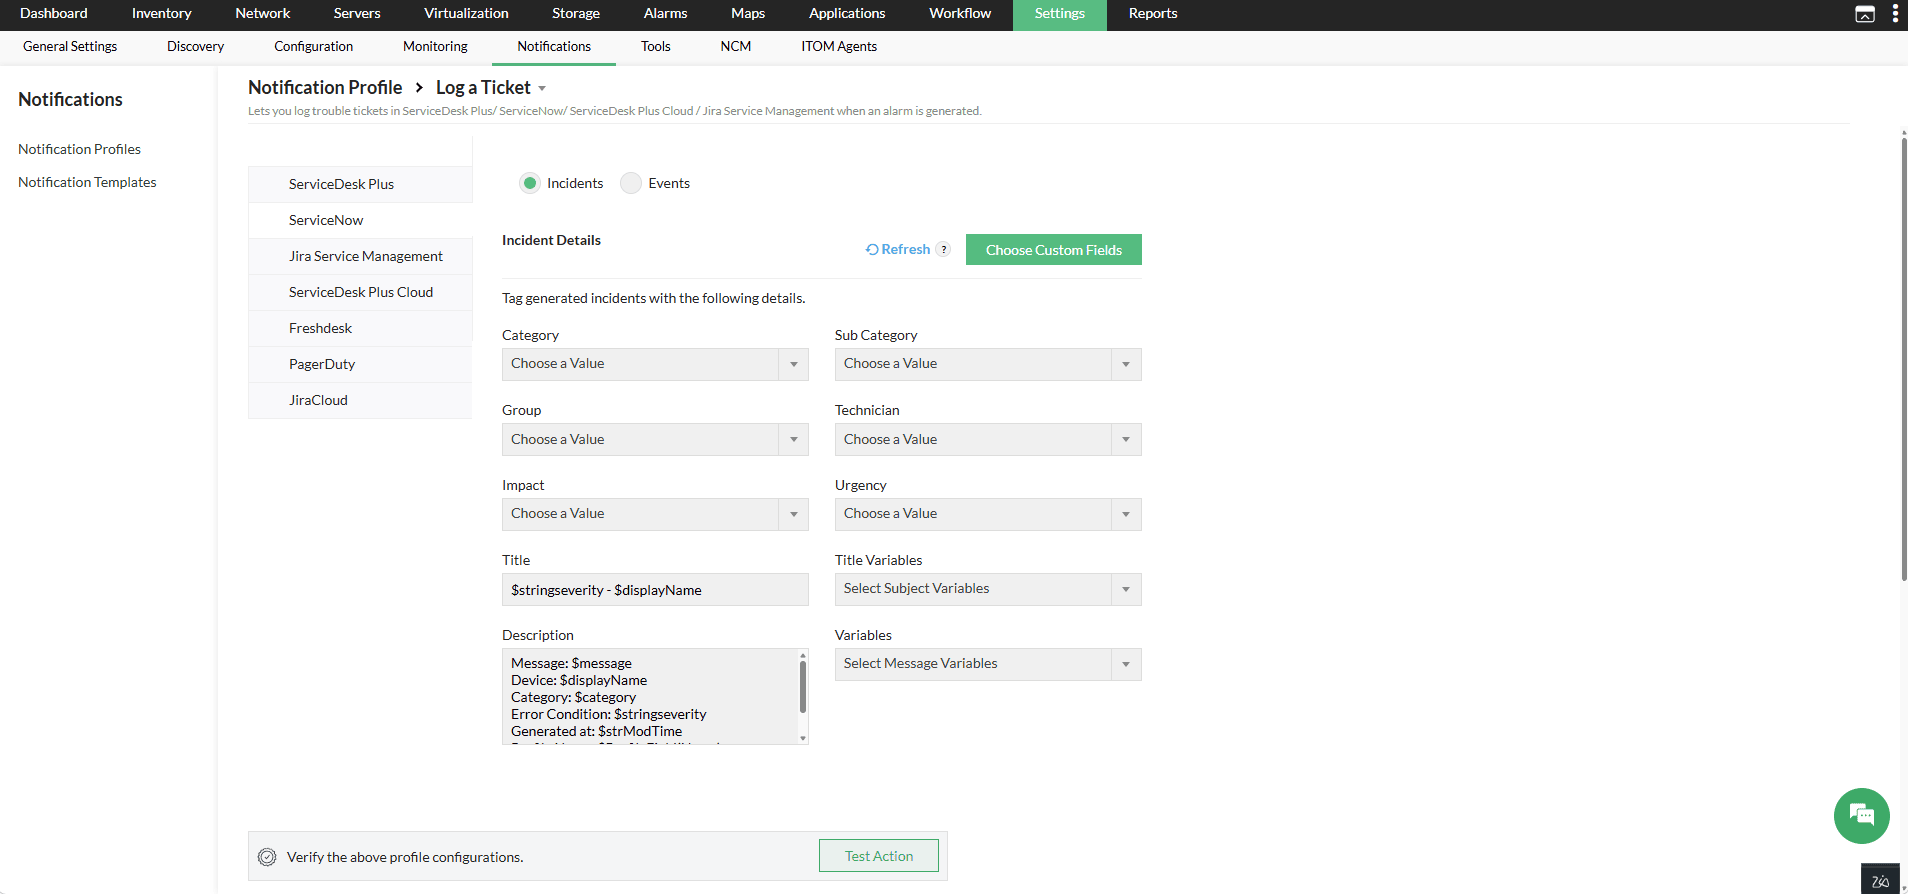Viewport: 1908px width, 894px height.
Task: Click the display mode icon in top bar
Action: [1865, 14]
